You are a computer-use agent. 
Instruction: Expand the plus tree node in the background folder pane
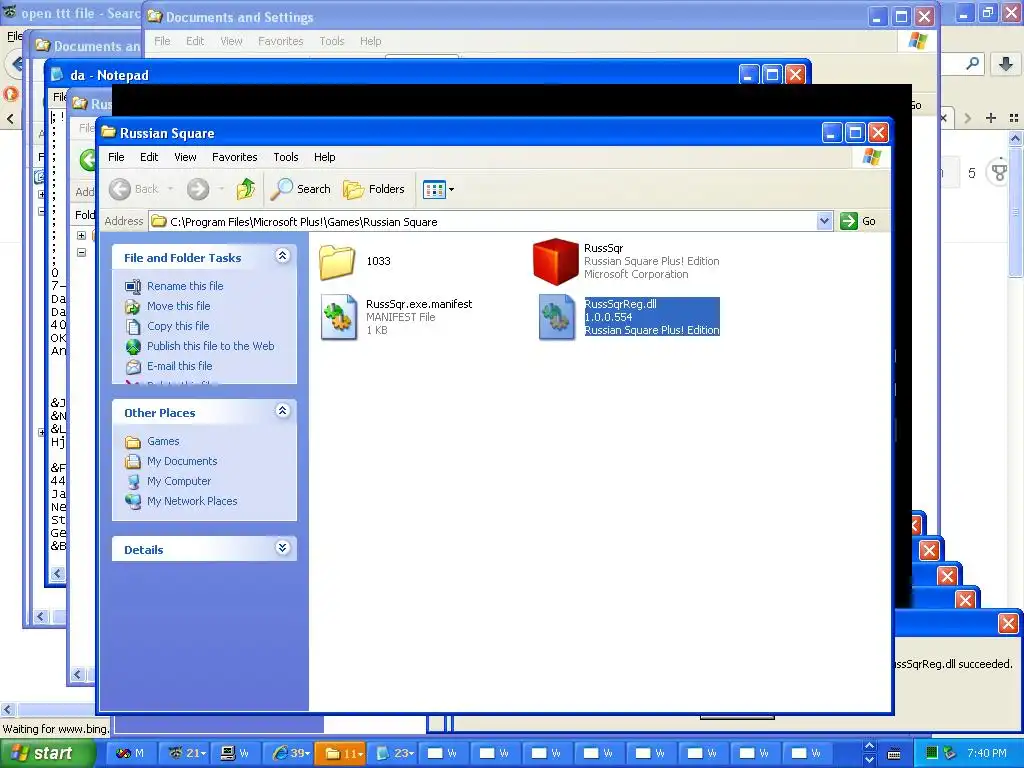82,236
